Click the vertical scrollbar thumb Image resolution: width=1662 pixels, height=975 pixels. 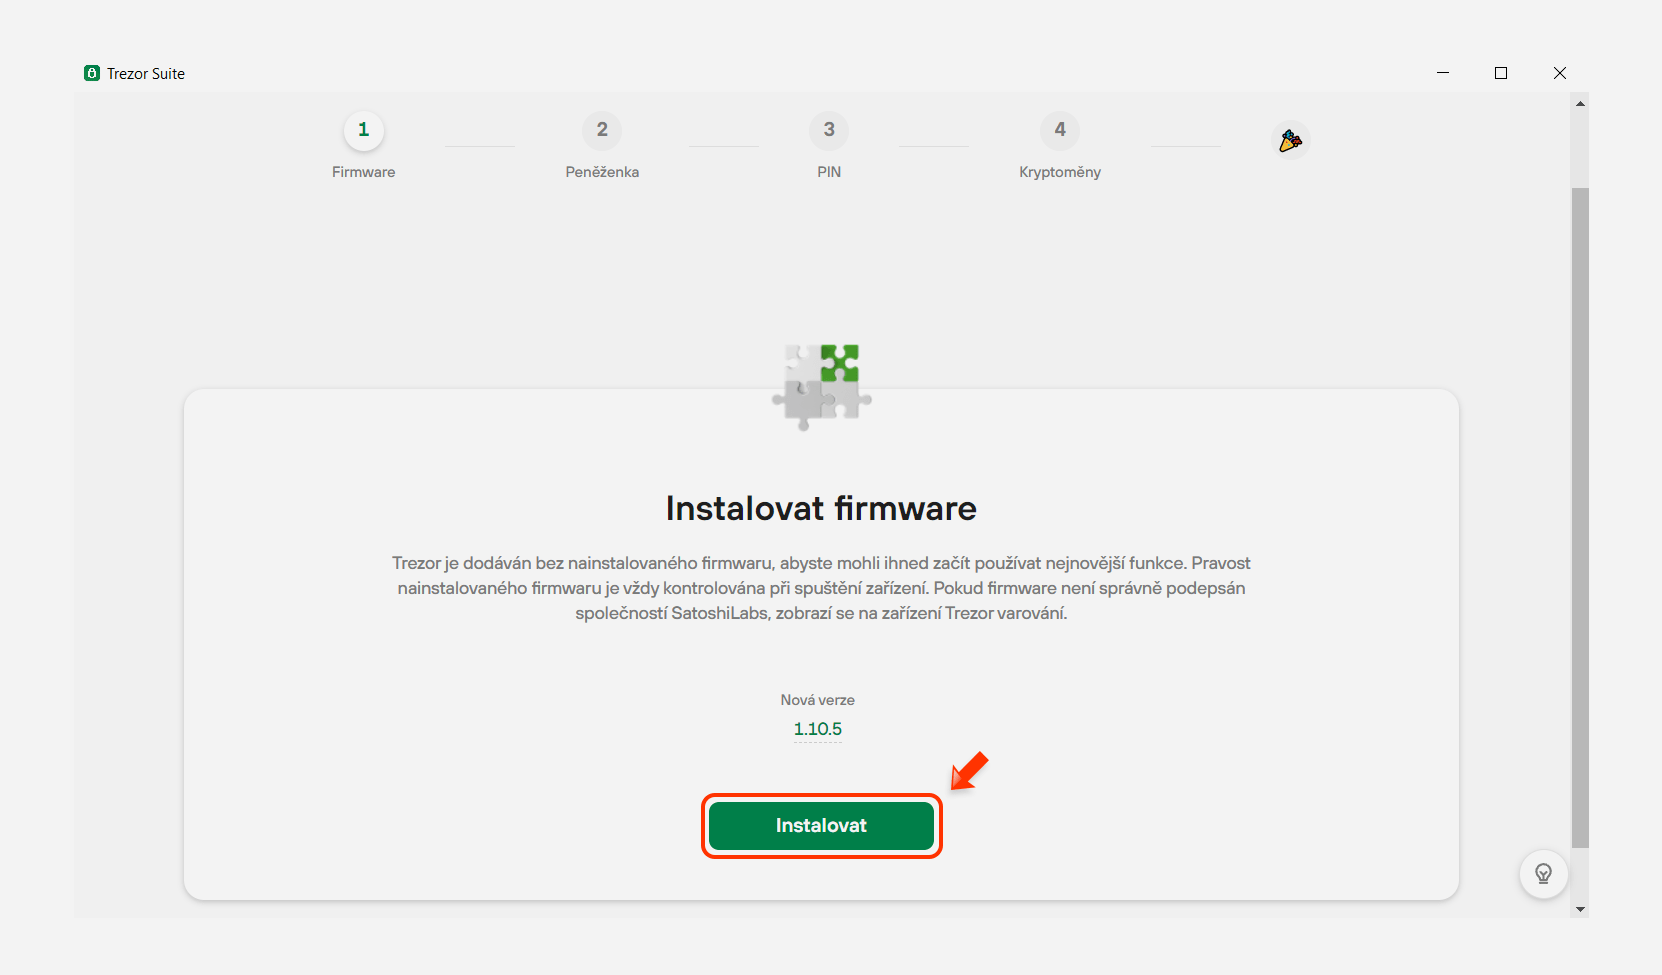1580,517
